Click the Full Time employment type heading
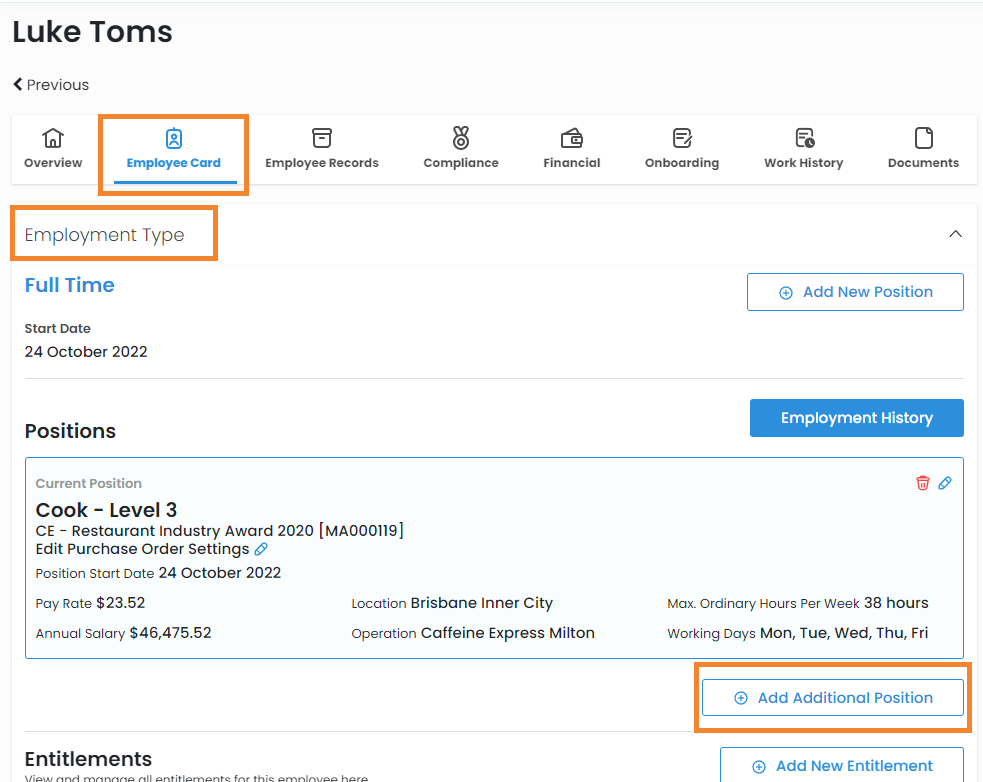 click(x=70, y=285)
